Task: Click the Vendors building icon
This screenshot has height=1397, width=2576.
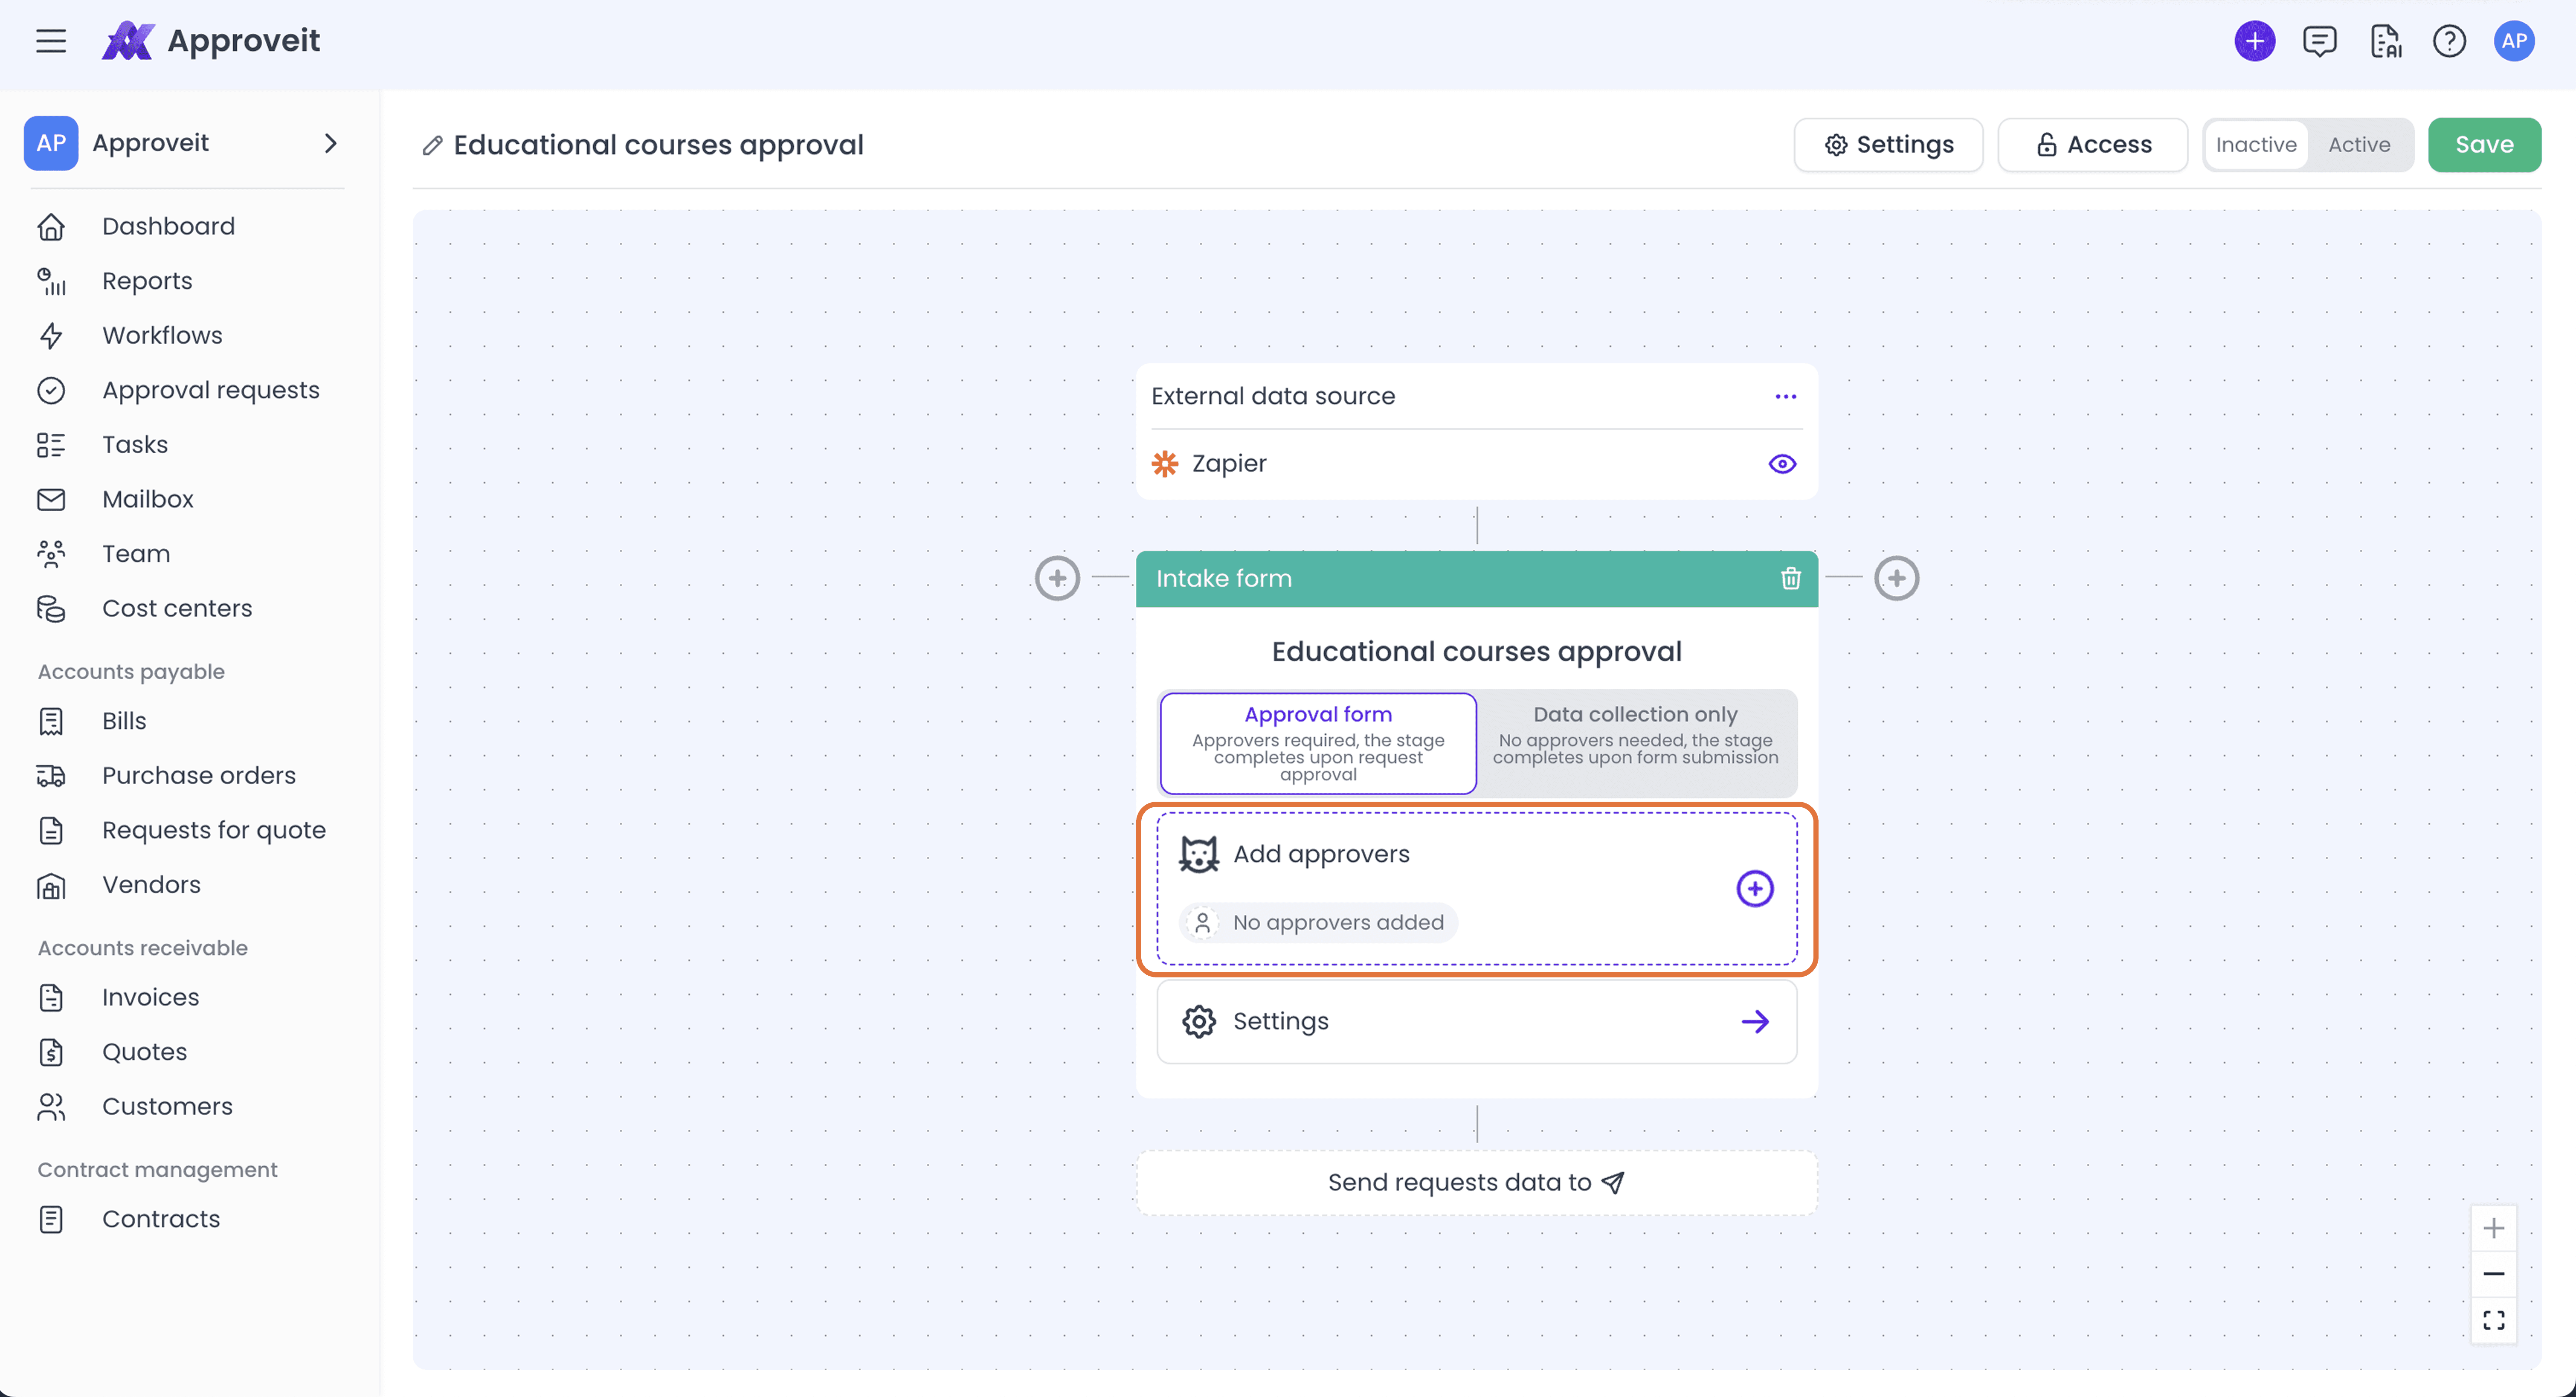Action: (51, 886)
